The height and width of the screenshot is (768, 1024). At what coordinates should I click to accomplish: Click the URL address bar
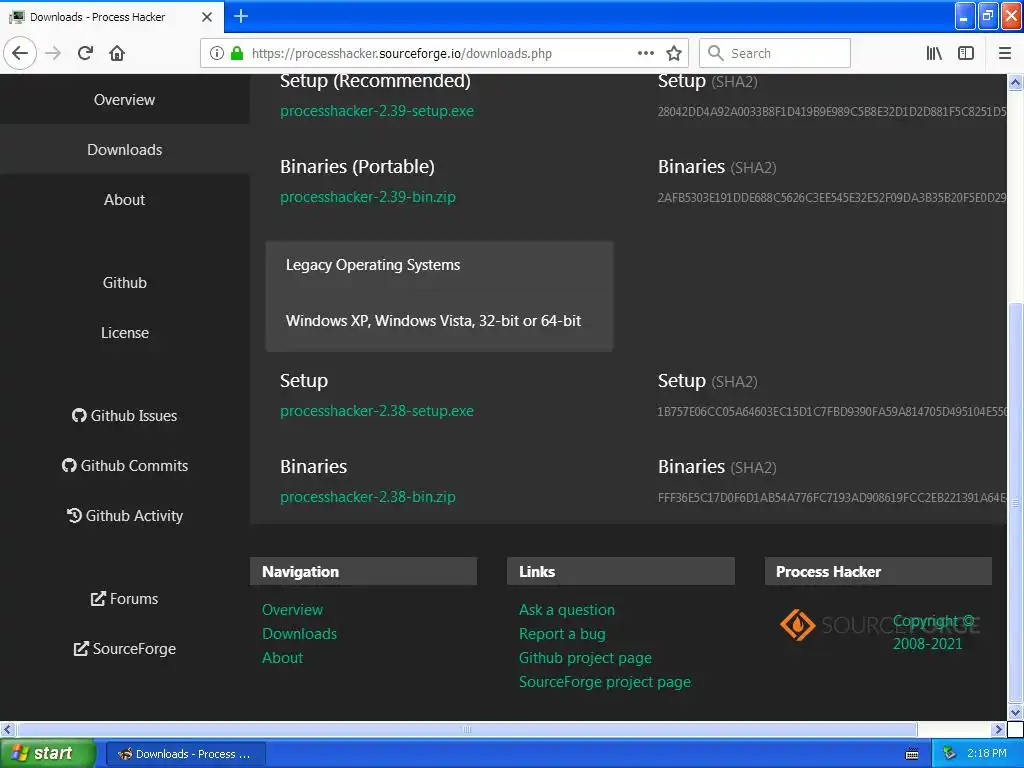(444, 53)
